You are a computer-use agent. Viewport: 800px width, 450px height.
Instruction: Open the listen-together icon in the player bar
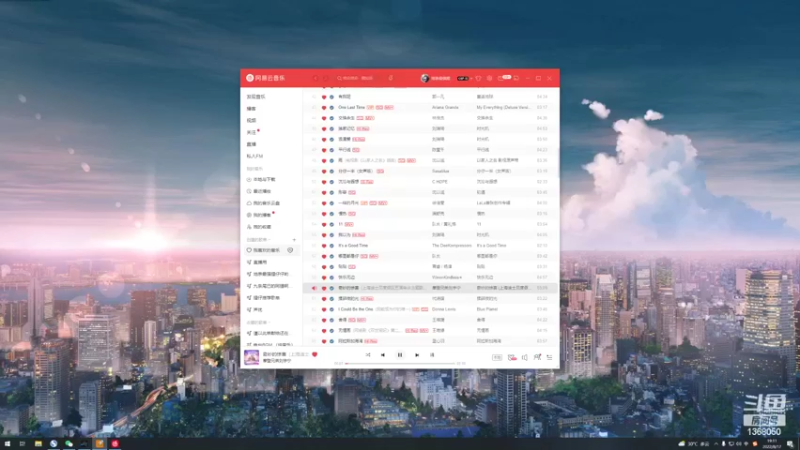[537, 357]
